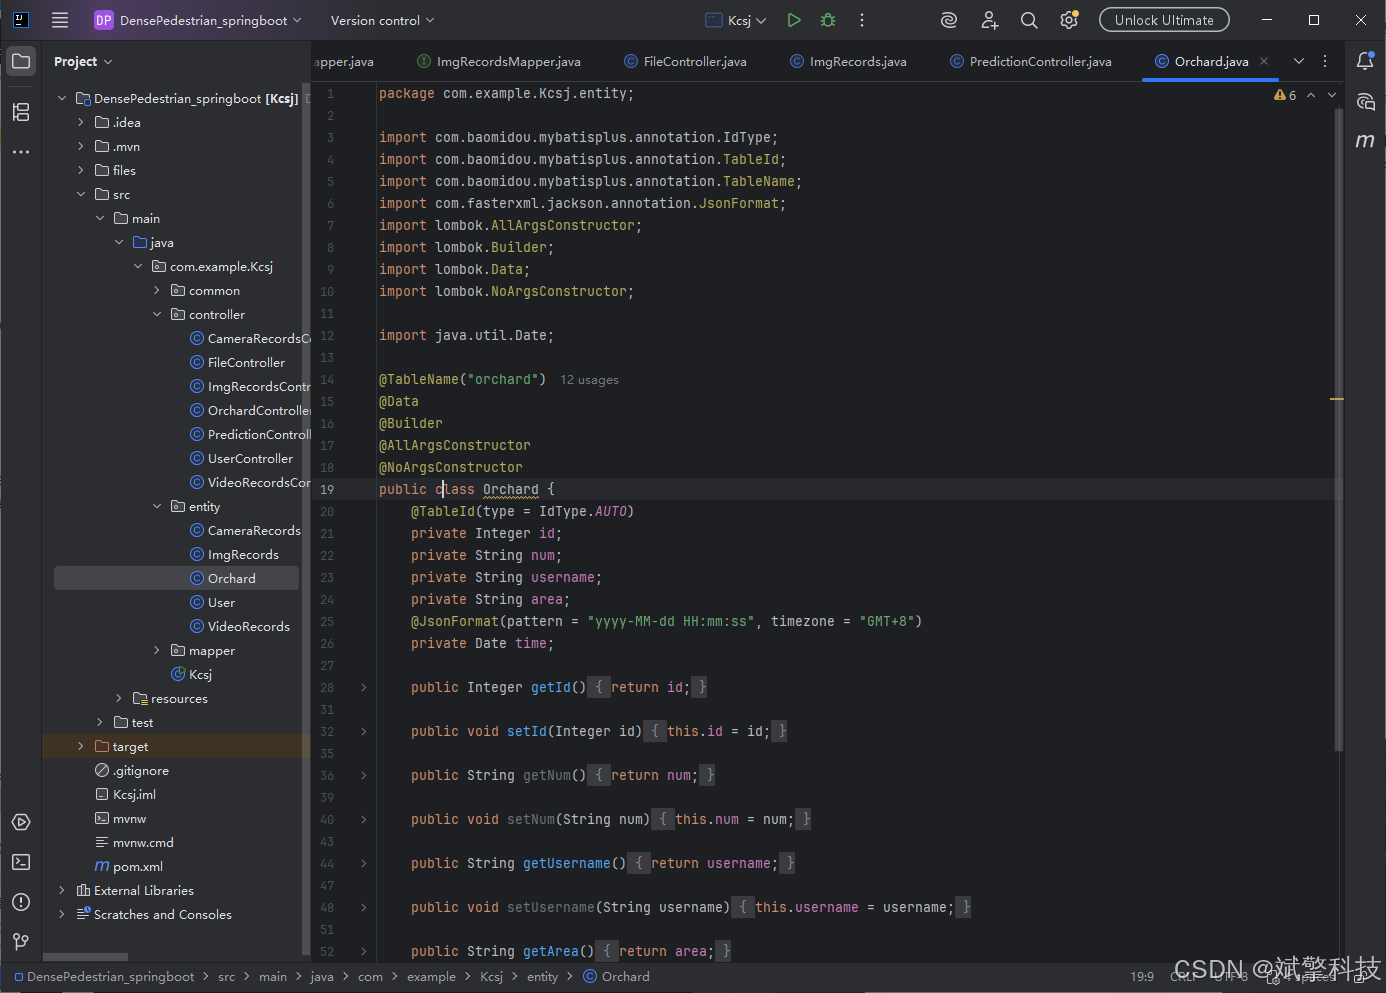Click the warnings indicator showing 6
The image size is (1386, 993).
pyautogui.click(x=1285, y=95)
